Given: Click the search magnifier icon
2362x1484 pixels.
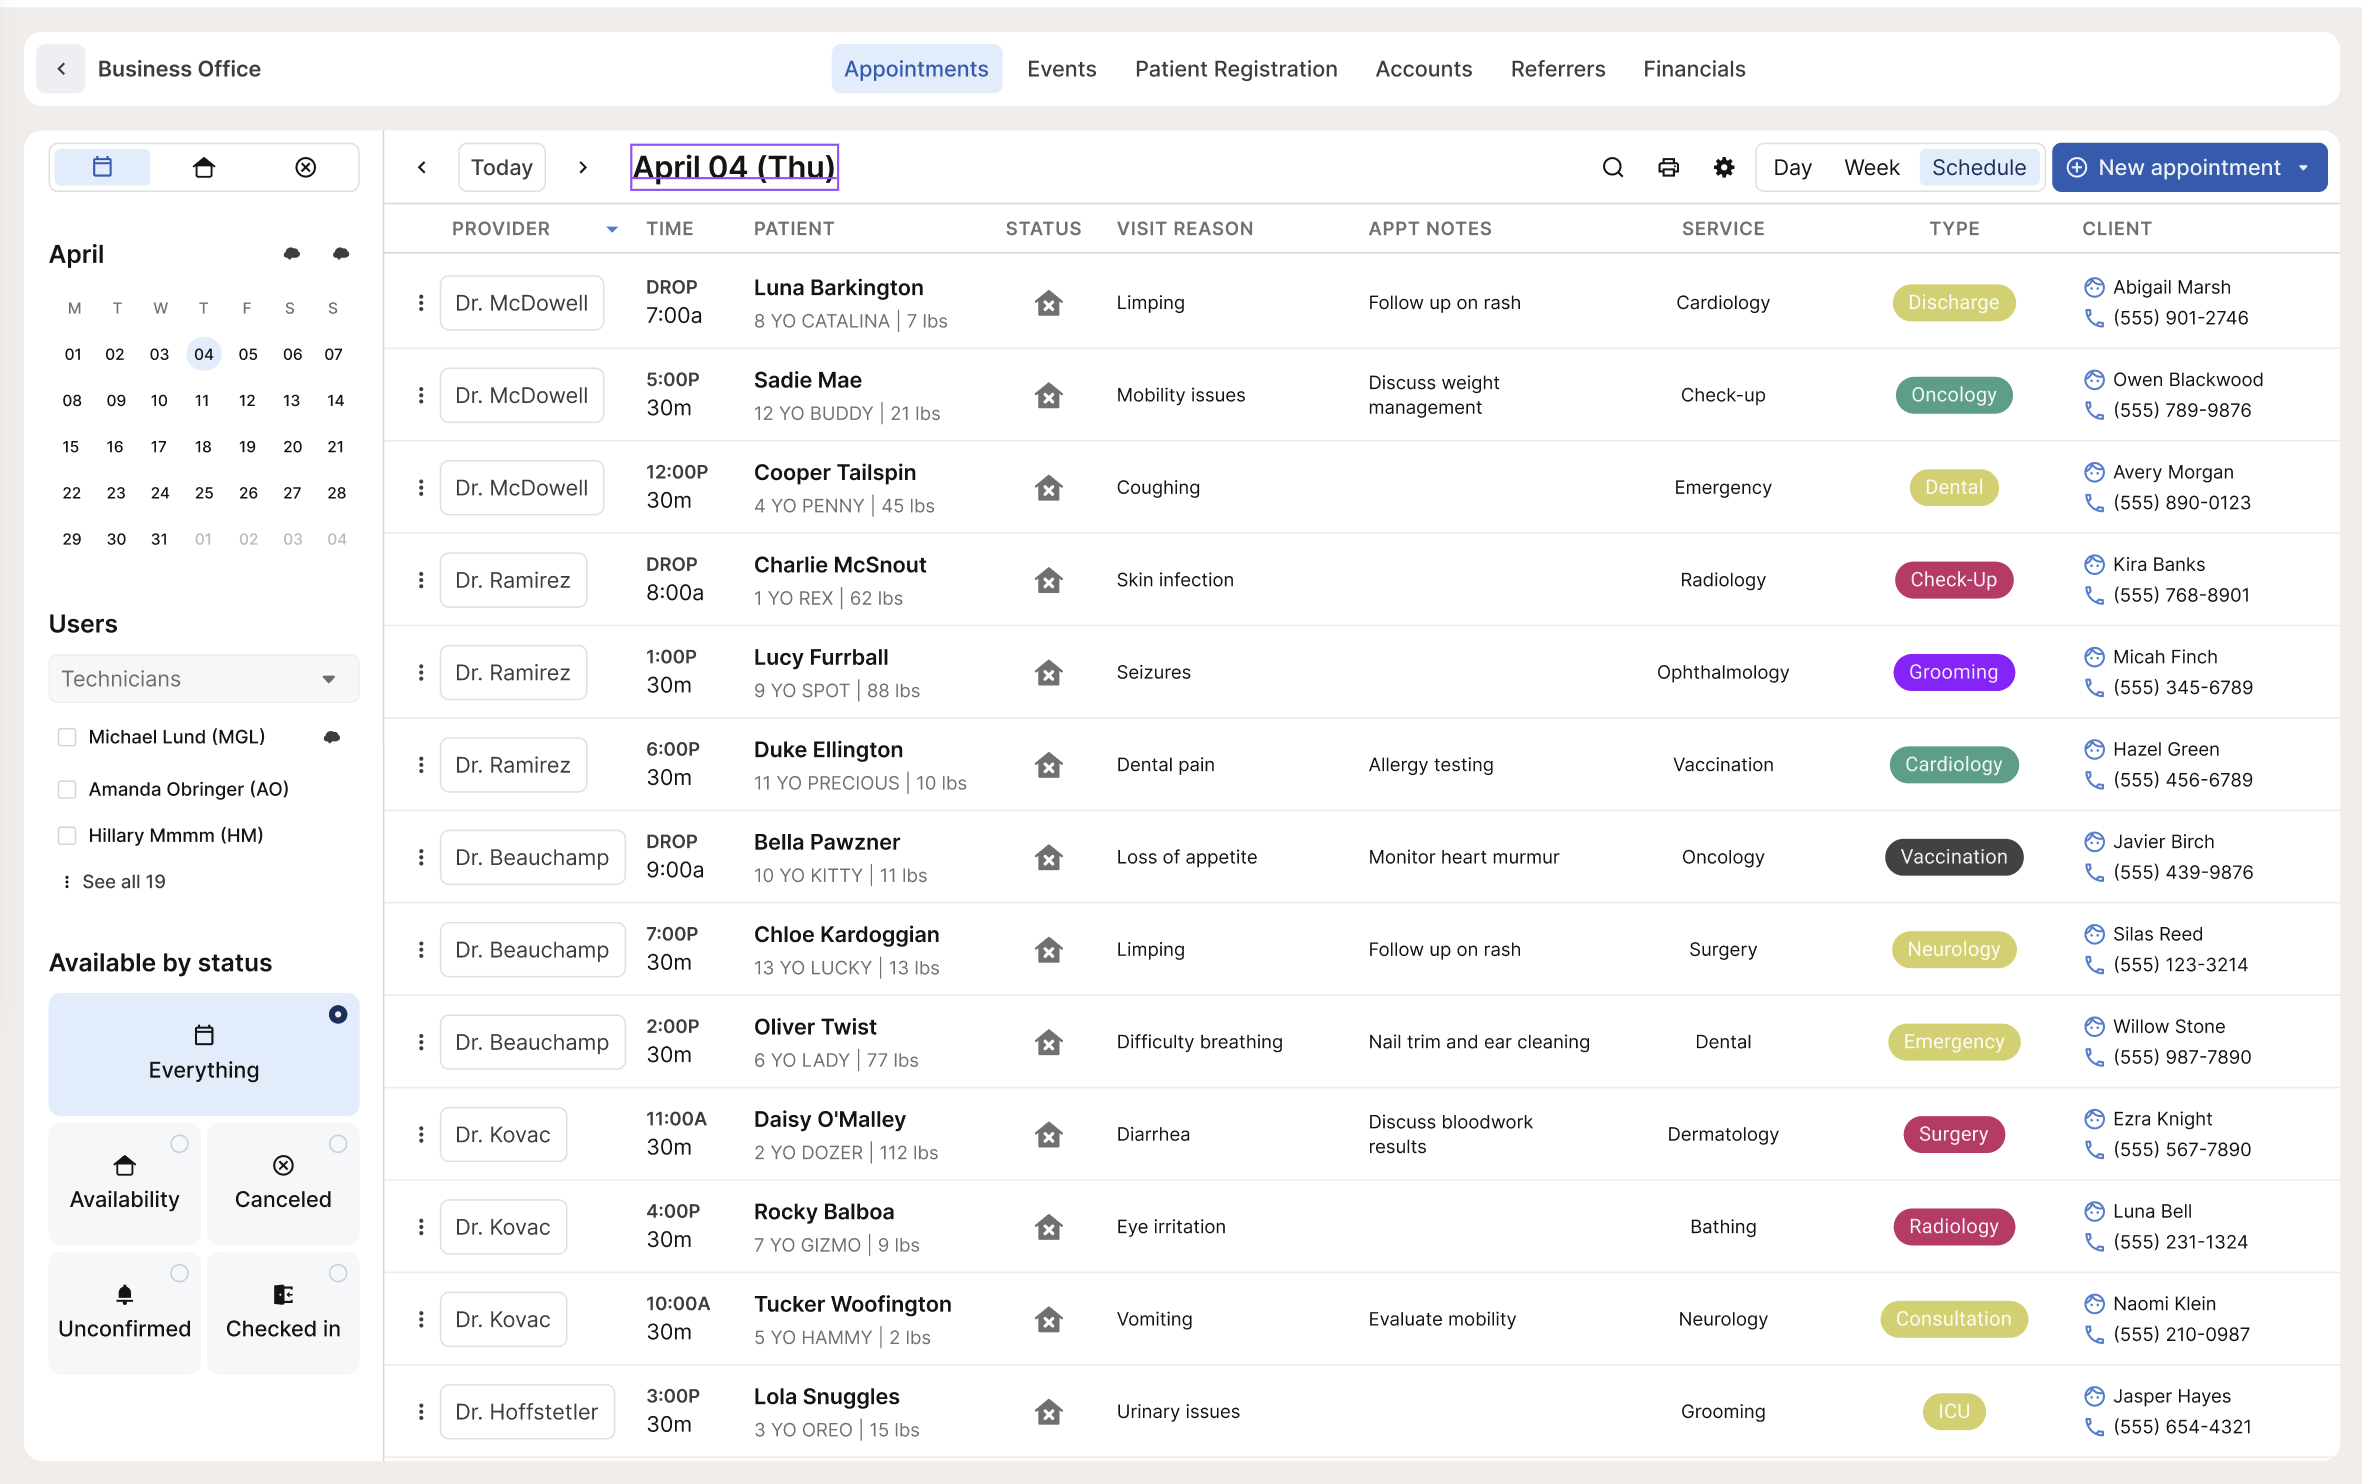Looking at the screenshot, I should [x=1612, y=167].
